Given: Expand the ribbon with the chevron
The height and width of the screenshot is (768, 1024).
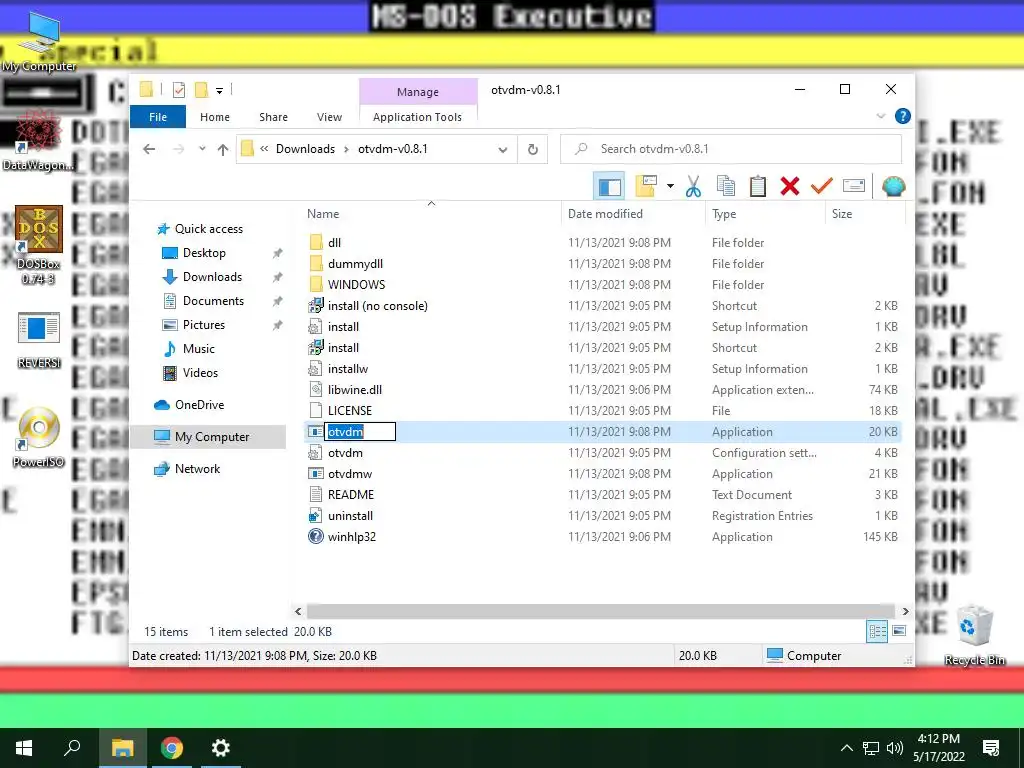Looking at the screenshot, I should pyautogui.click(x=880, y=116).
